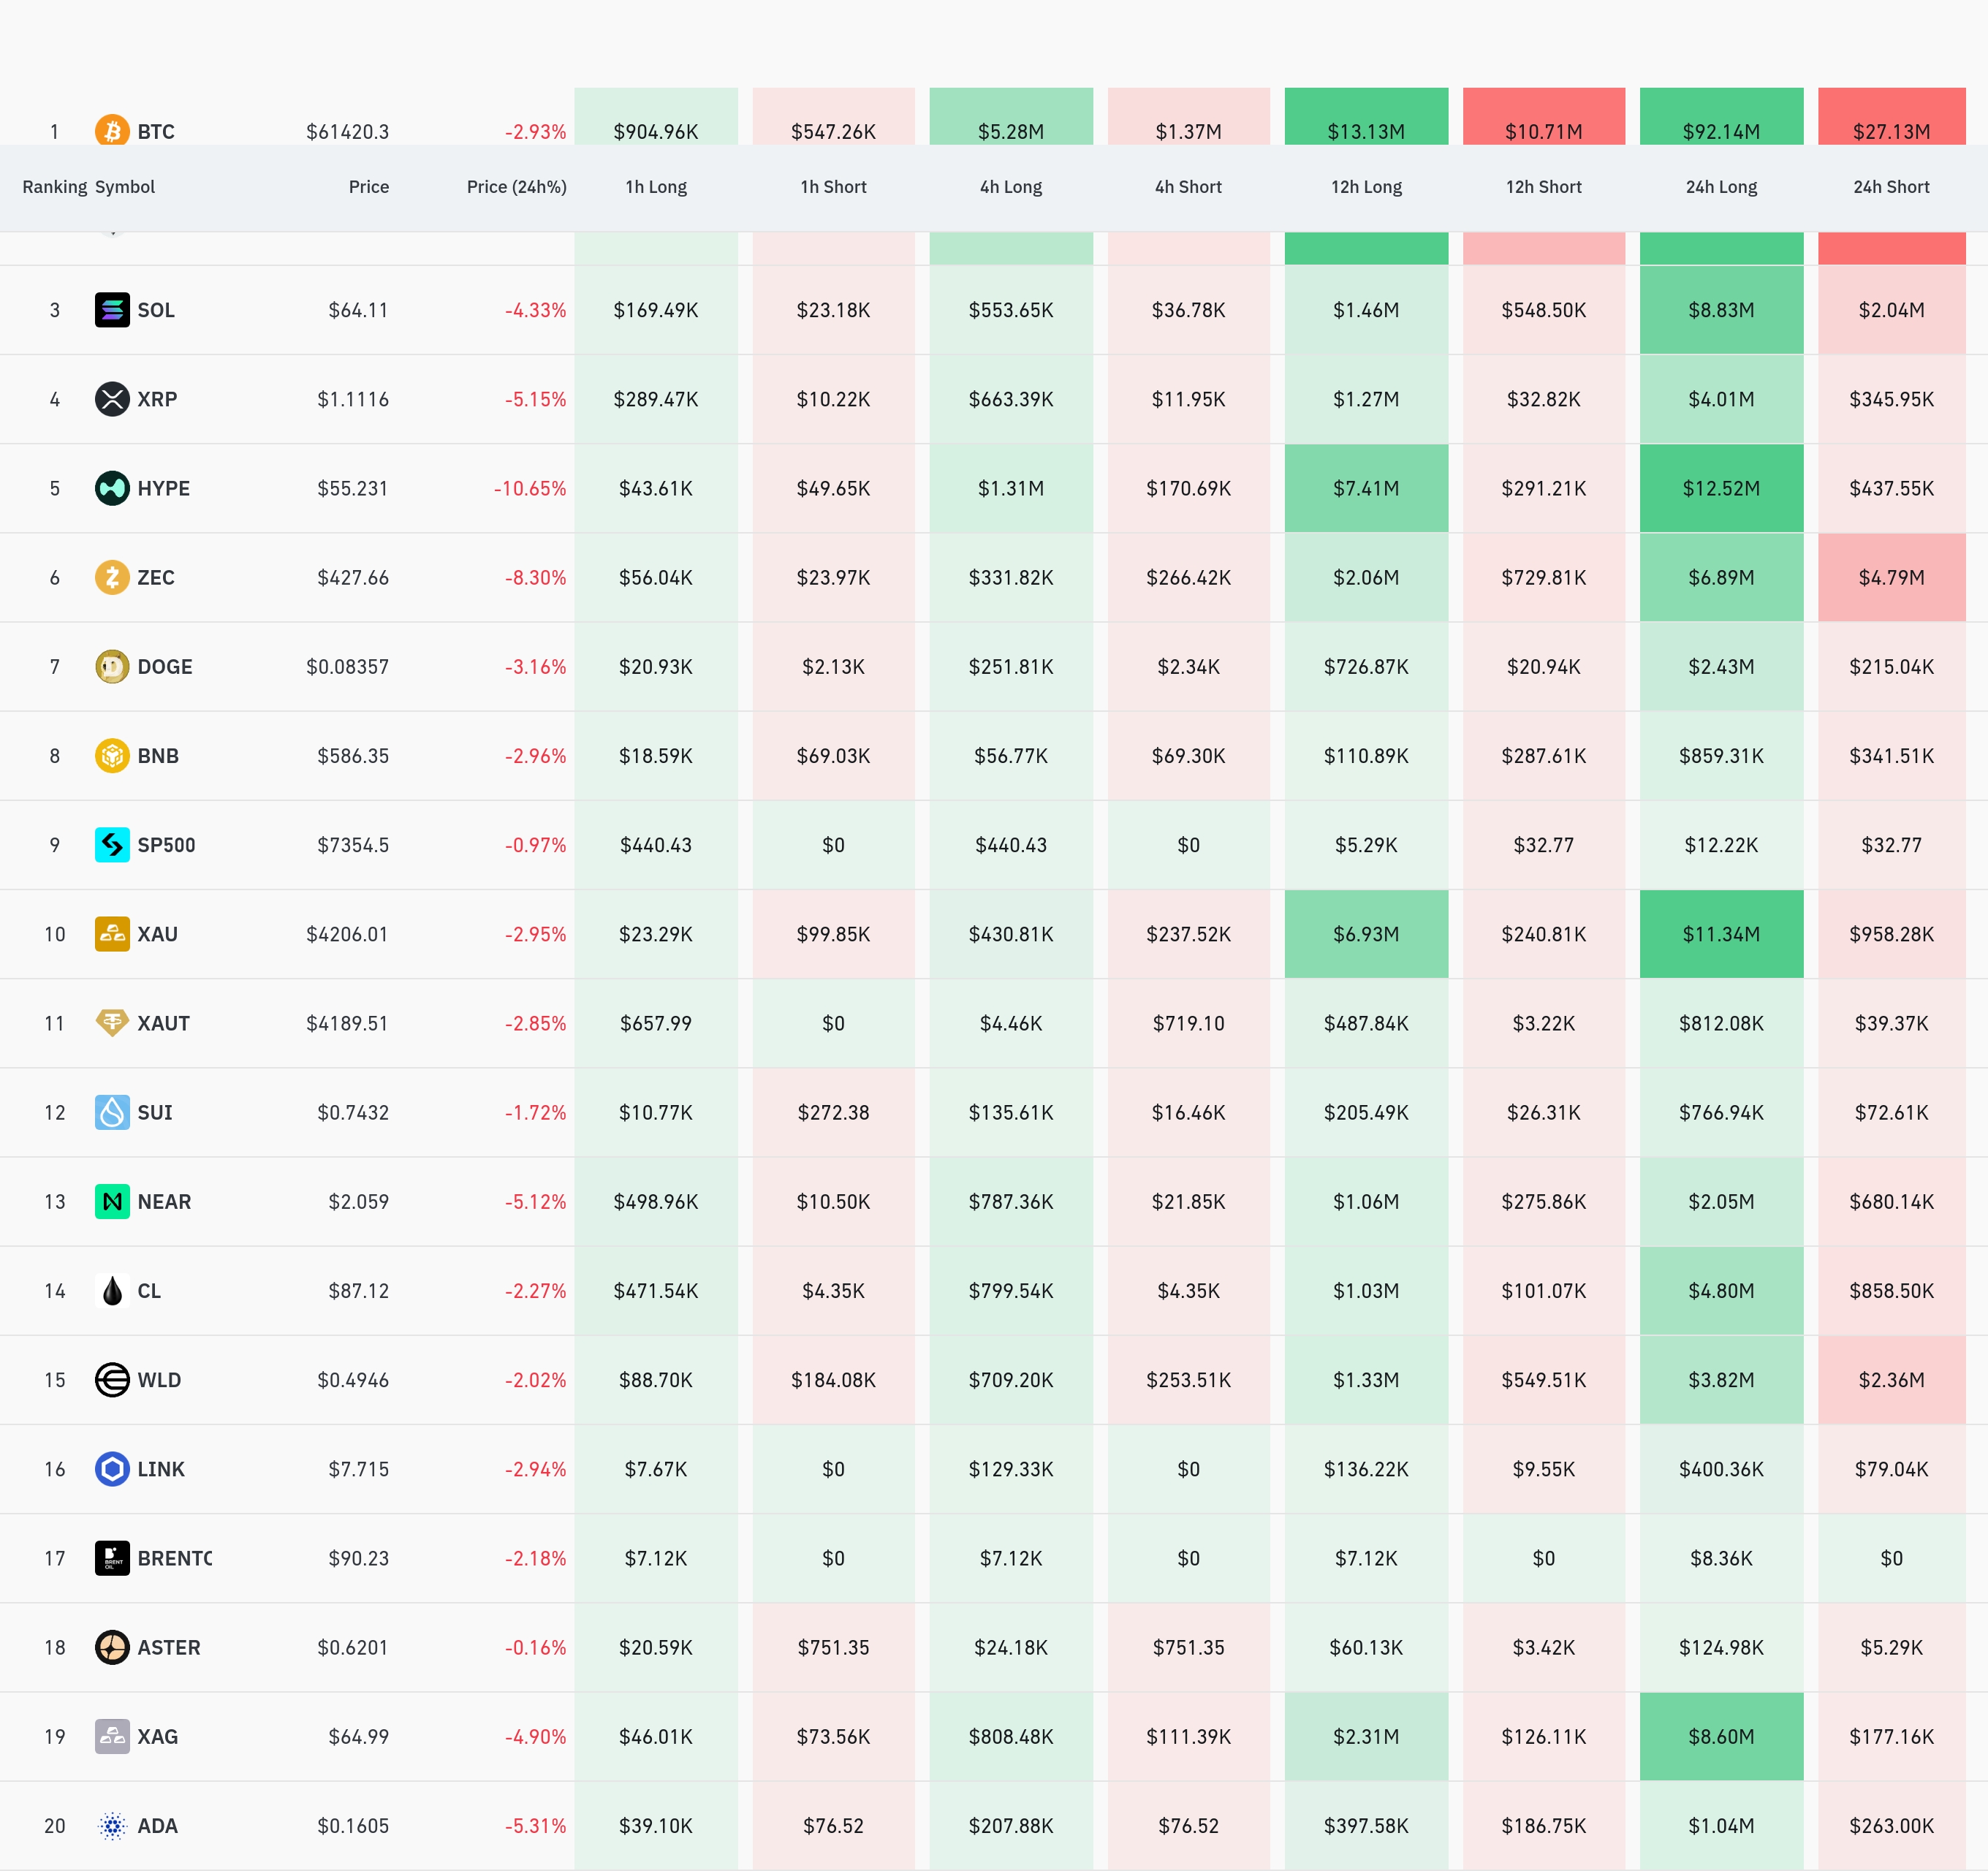
Task: Click the DOGE Dogecoin icon
Action: pos(112,666)
